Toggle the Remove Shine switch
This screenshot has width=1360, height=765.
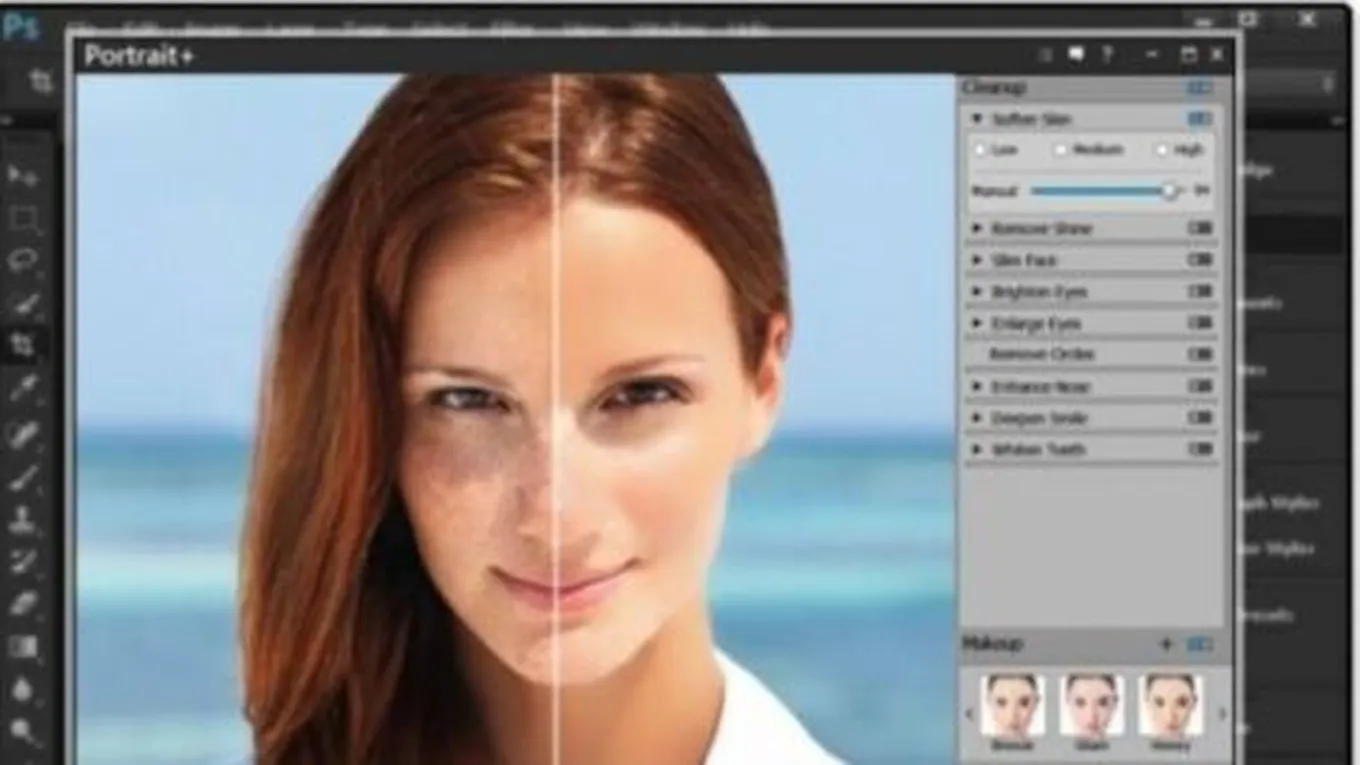tap(1199, 229)
